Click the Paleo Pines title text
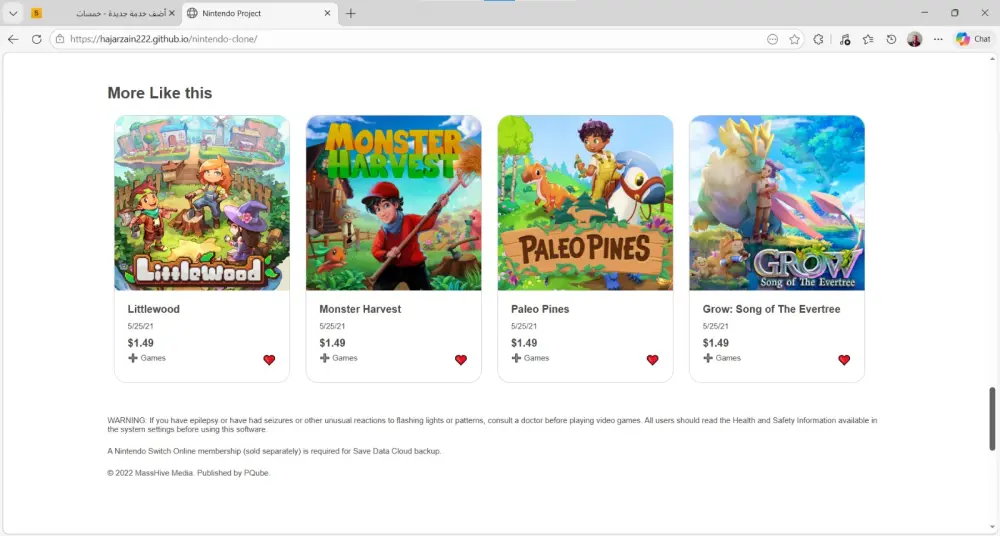 (540, 309)
